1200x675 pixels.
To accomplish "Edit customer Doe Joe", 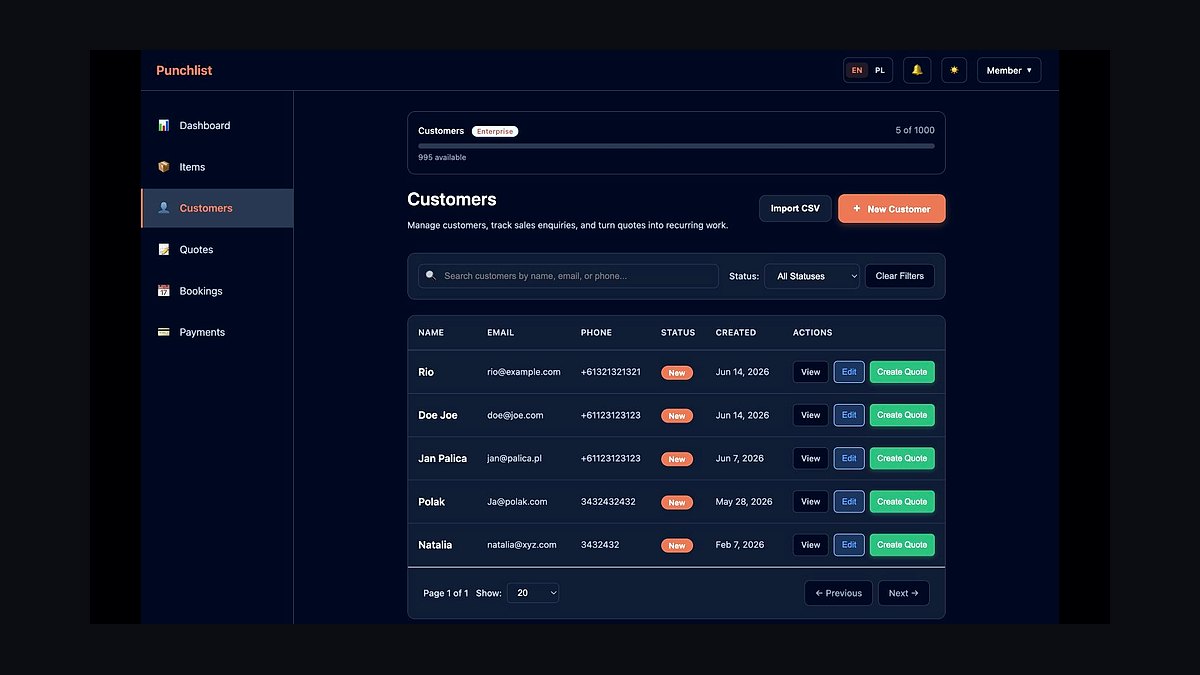I will pyautogui.click(x=849, y=415).
